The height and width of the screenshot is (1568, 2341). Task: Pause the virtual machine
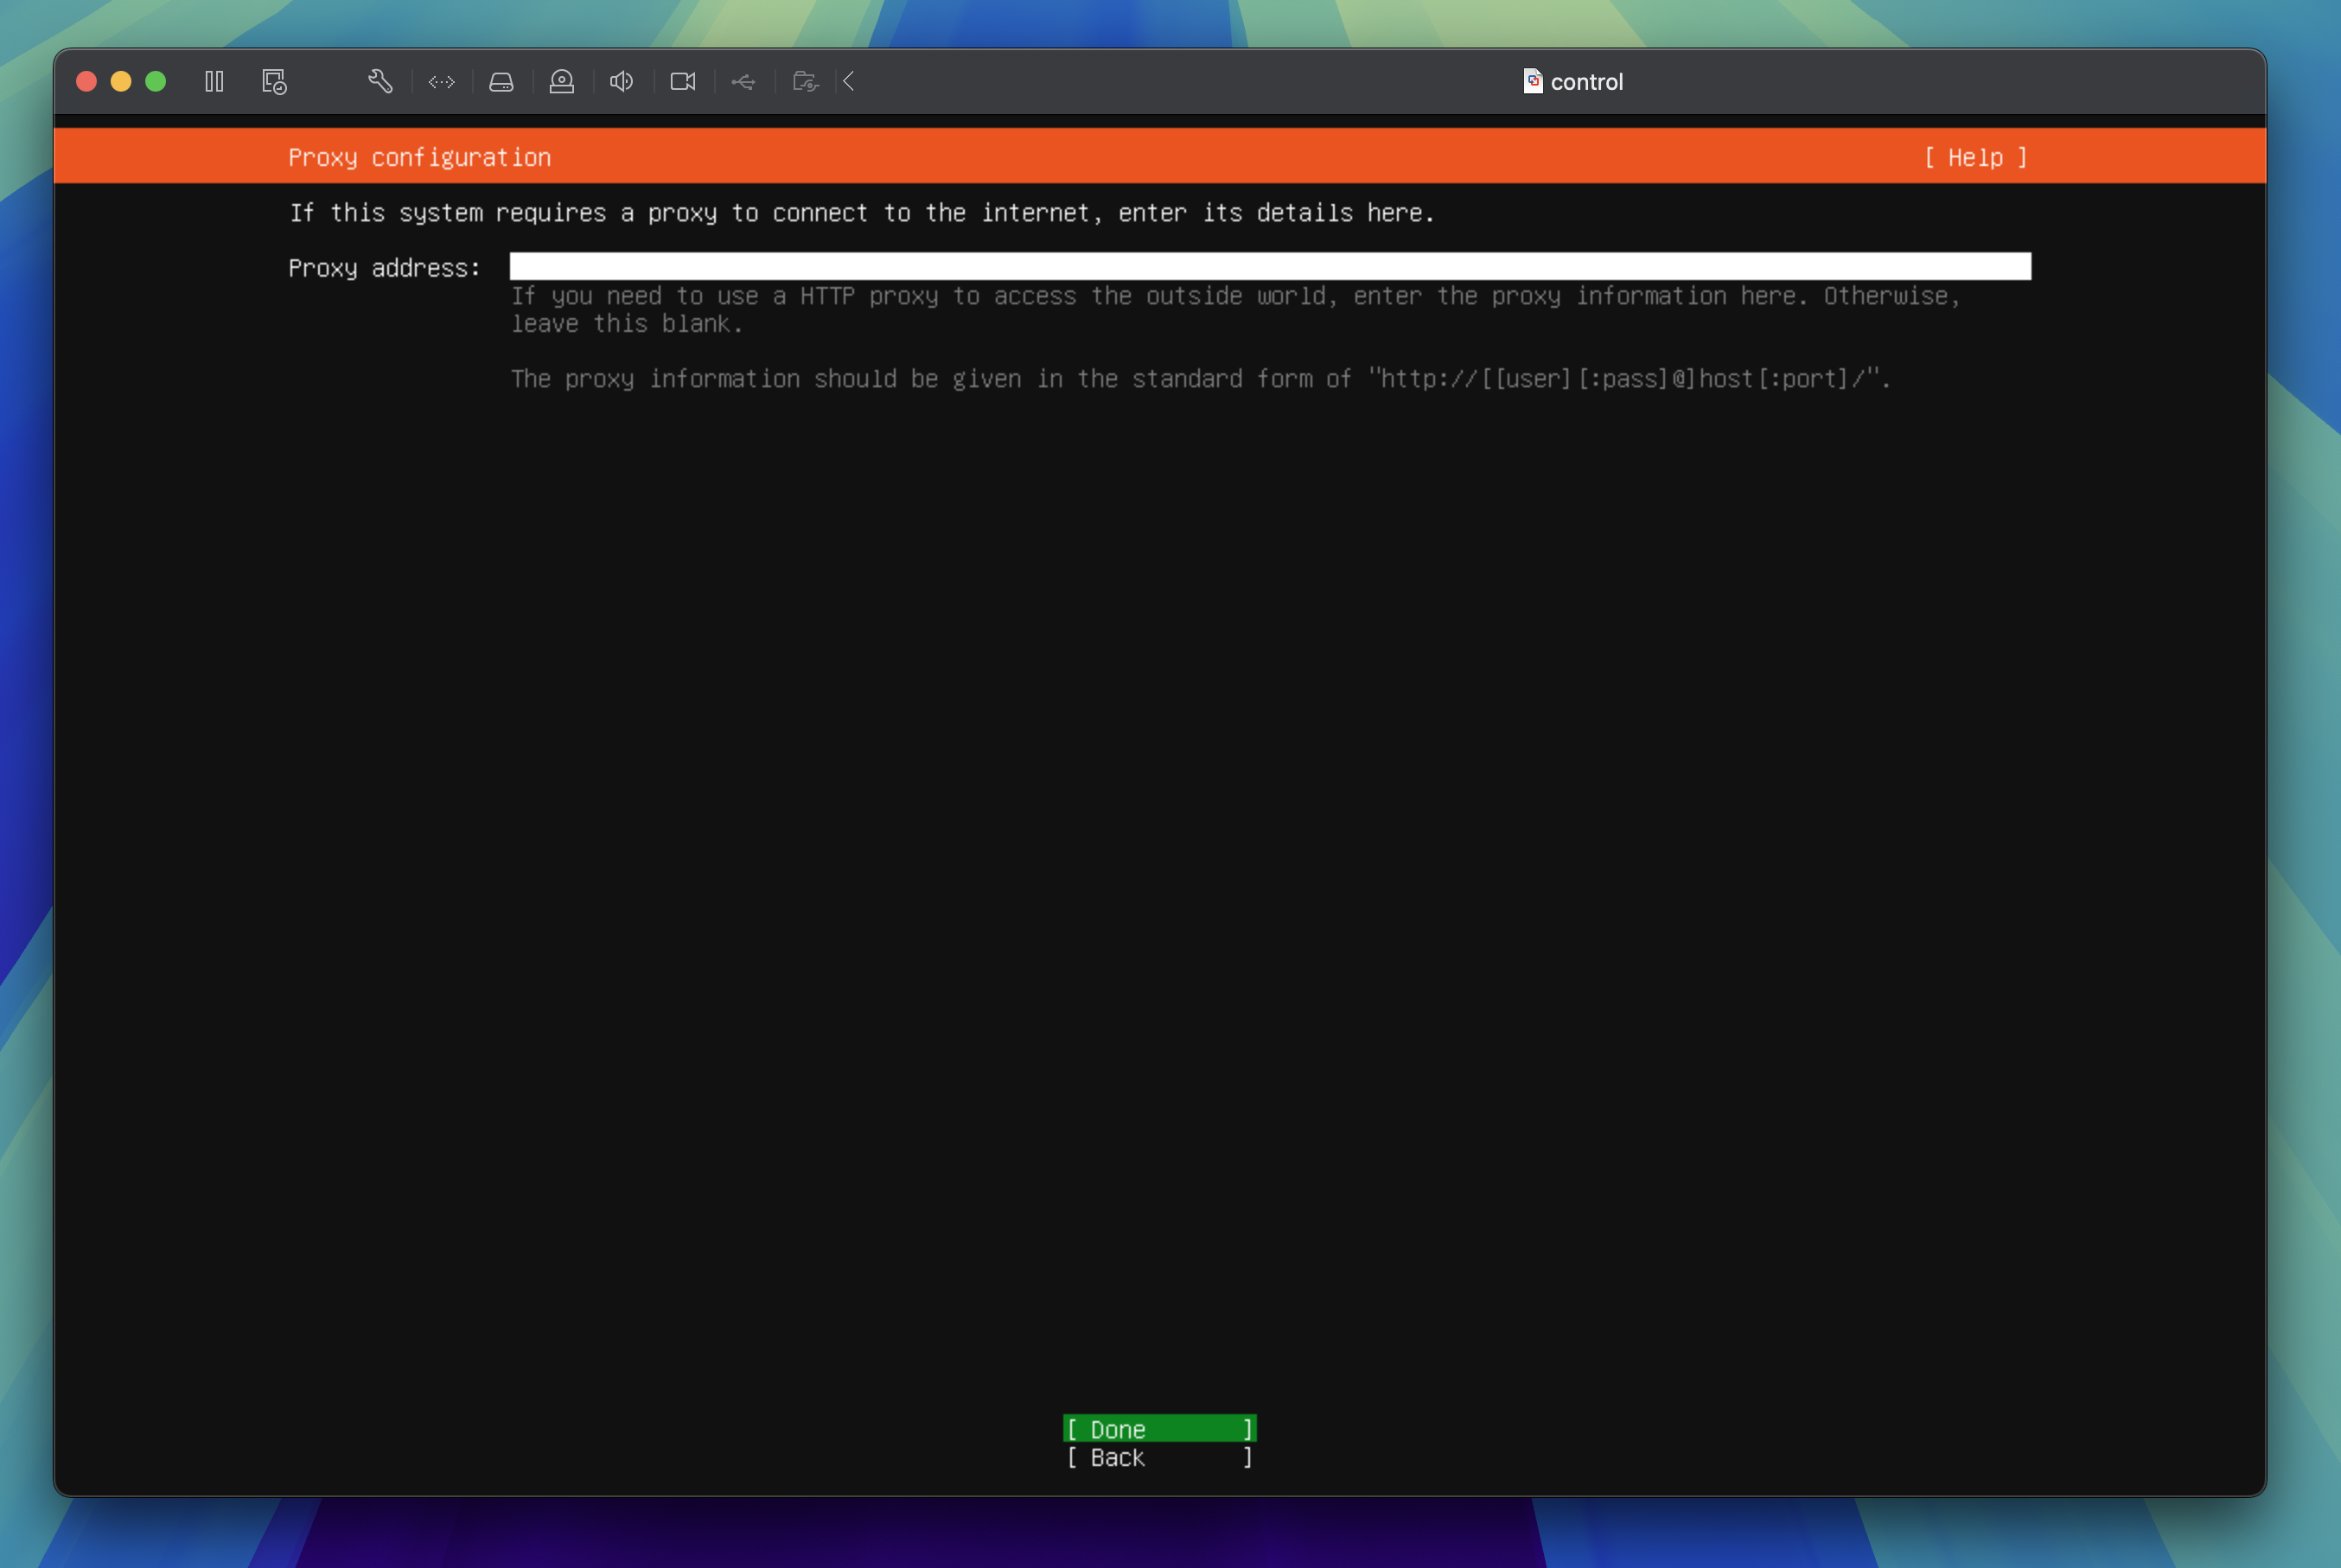[x=214, y=81]
